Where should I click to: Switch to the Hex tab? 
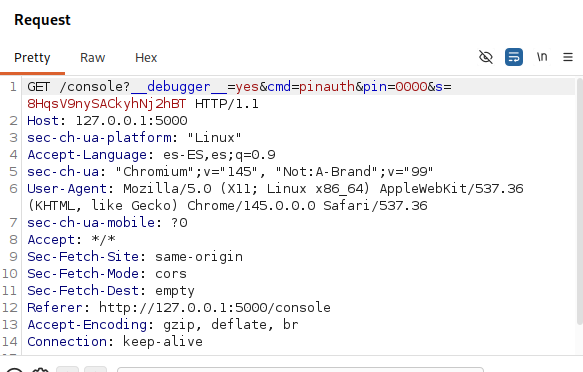click(146, 58)
